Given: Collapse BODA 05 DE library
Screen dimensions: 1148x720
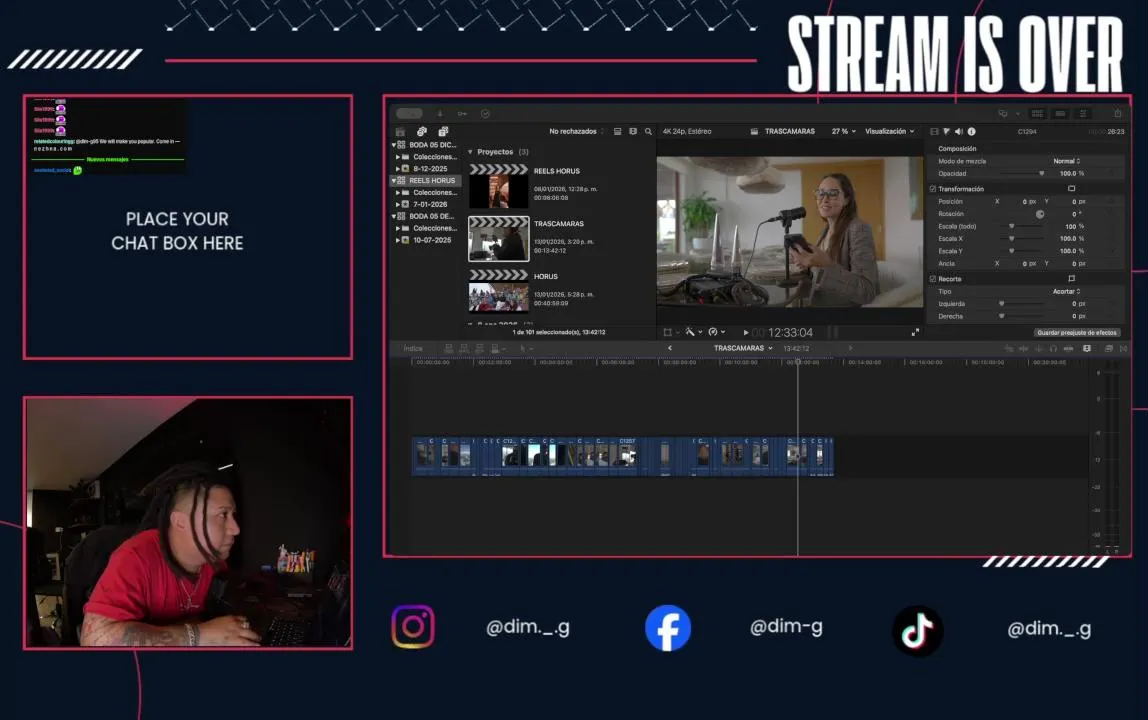Looking at the screenshot, I should click(394, 217).
